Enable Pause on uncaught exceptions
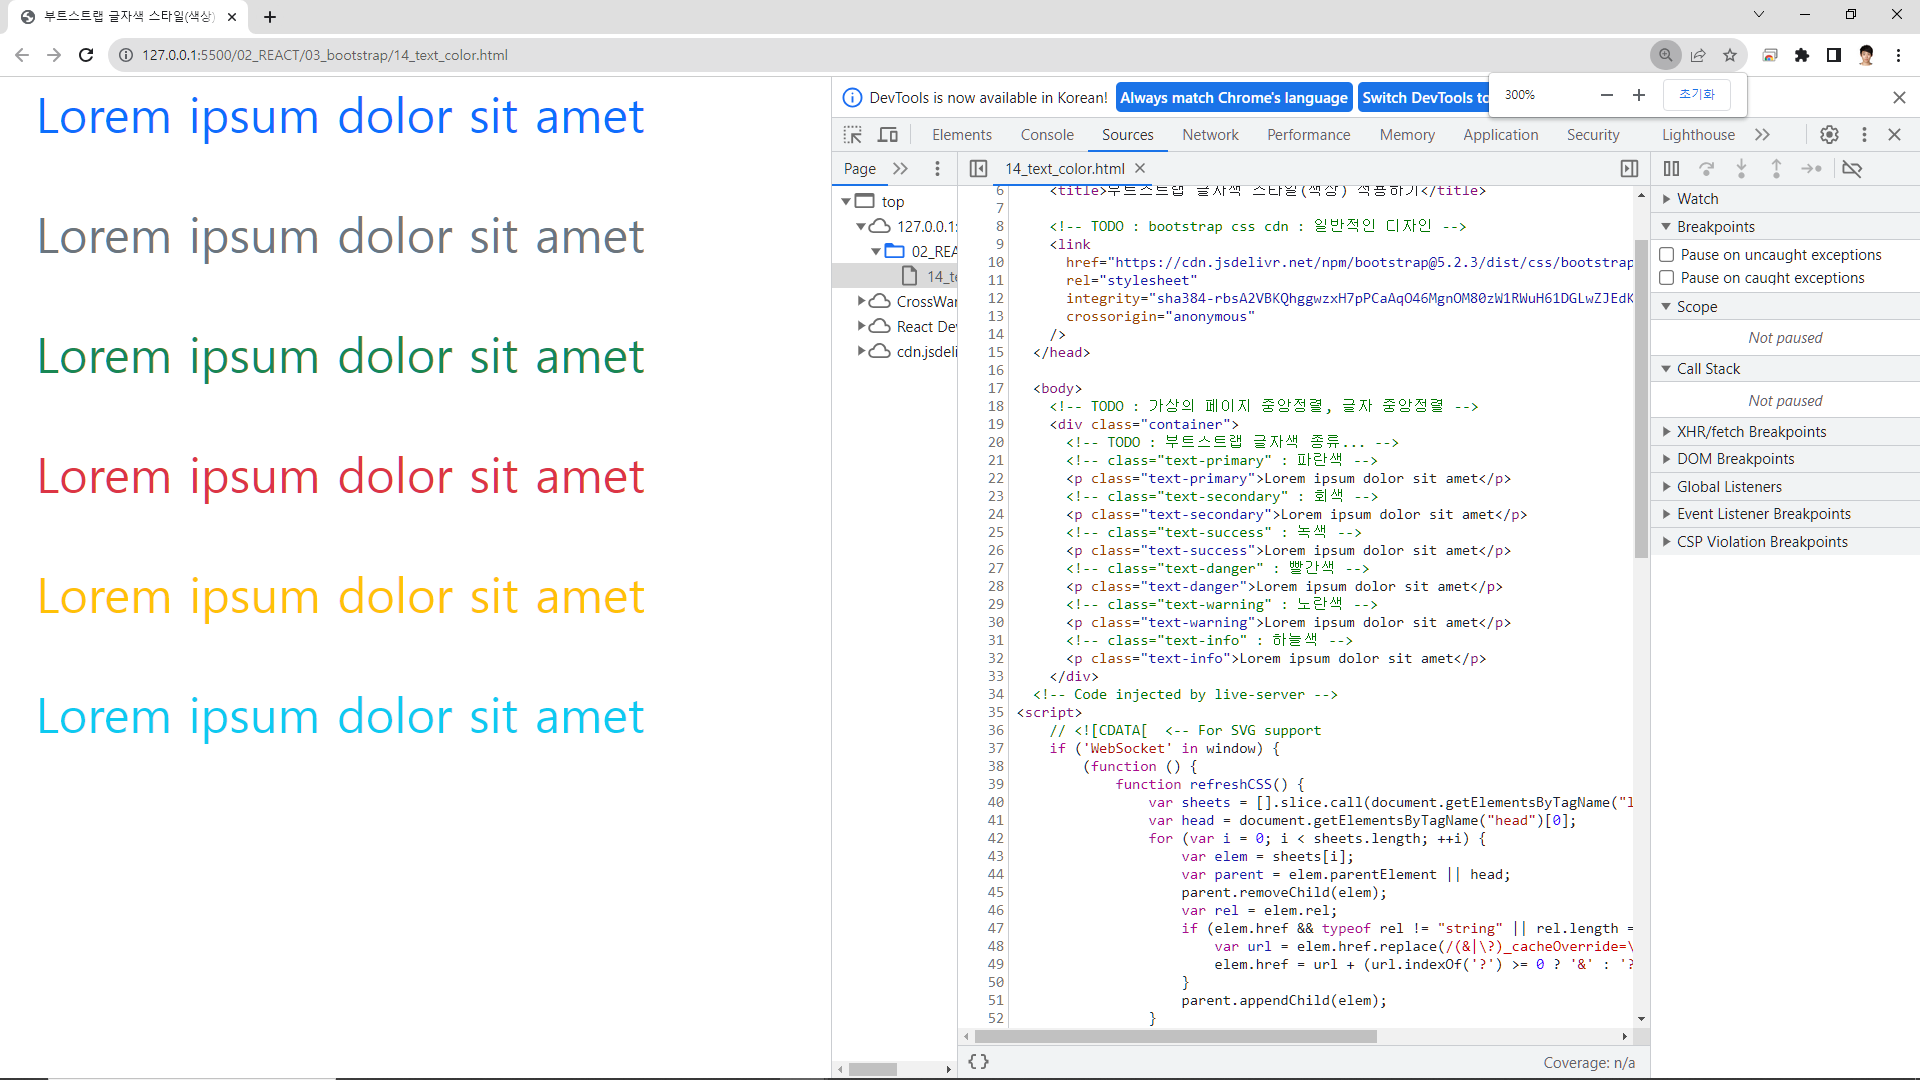Screen dimensions: 1920x1080 point(1667,255)
